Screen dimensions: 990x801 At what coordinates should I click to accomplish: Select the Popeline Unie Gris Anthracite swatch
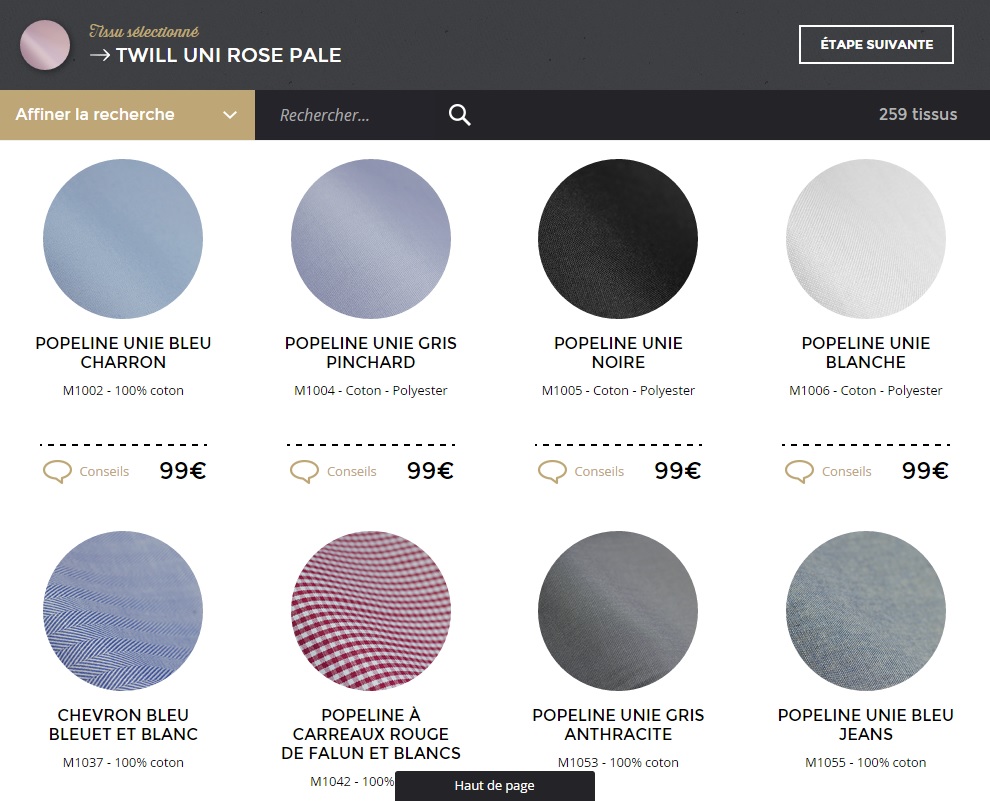pos(618,611)
